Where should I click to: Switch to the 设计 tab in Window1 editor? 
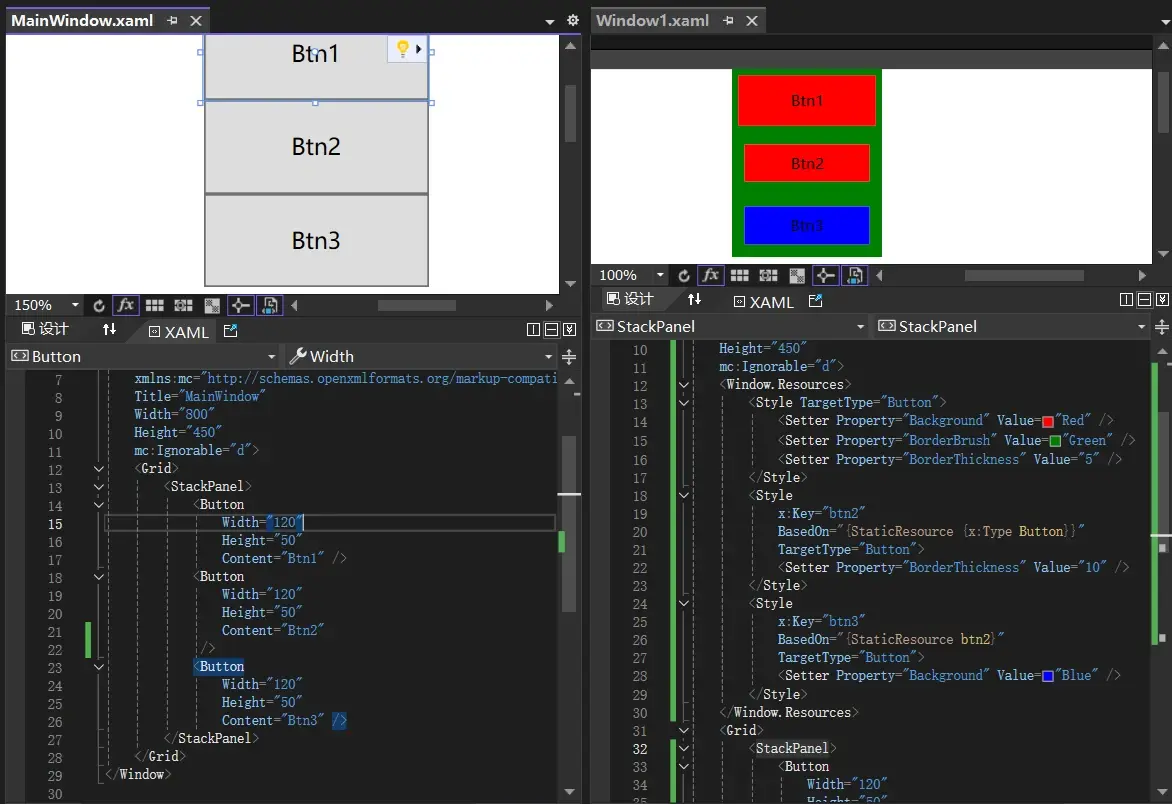click(630, 300)
